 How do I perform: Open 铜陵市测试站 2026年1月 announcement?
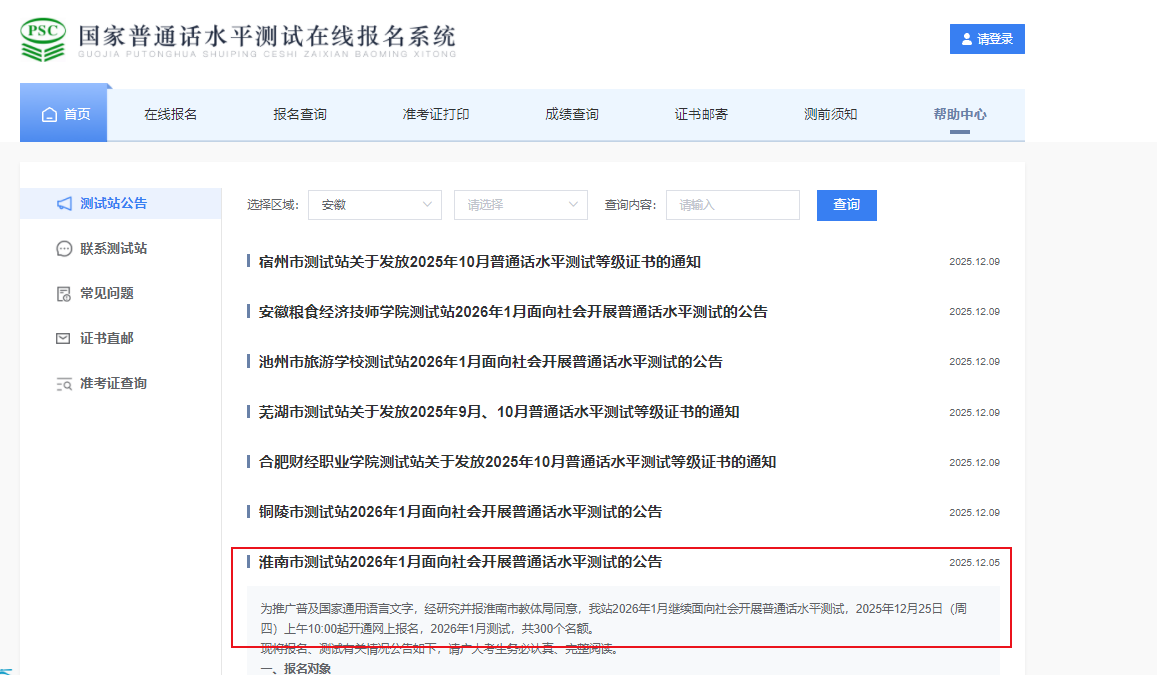[460, 512]
